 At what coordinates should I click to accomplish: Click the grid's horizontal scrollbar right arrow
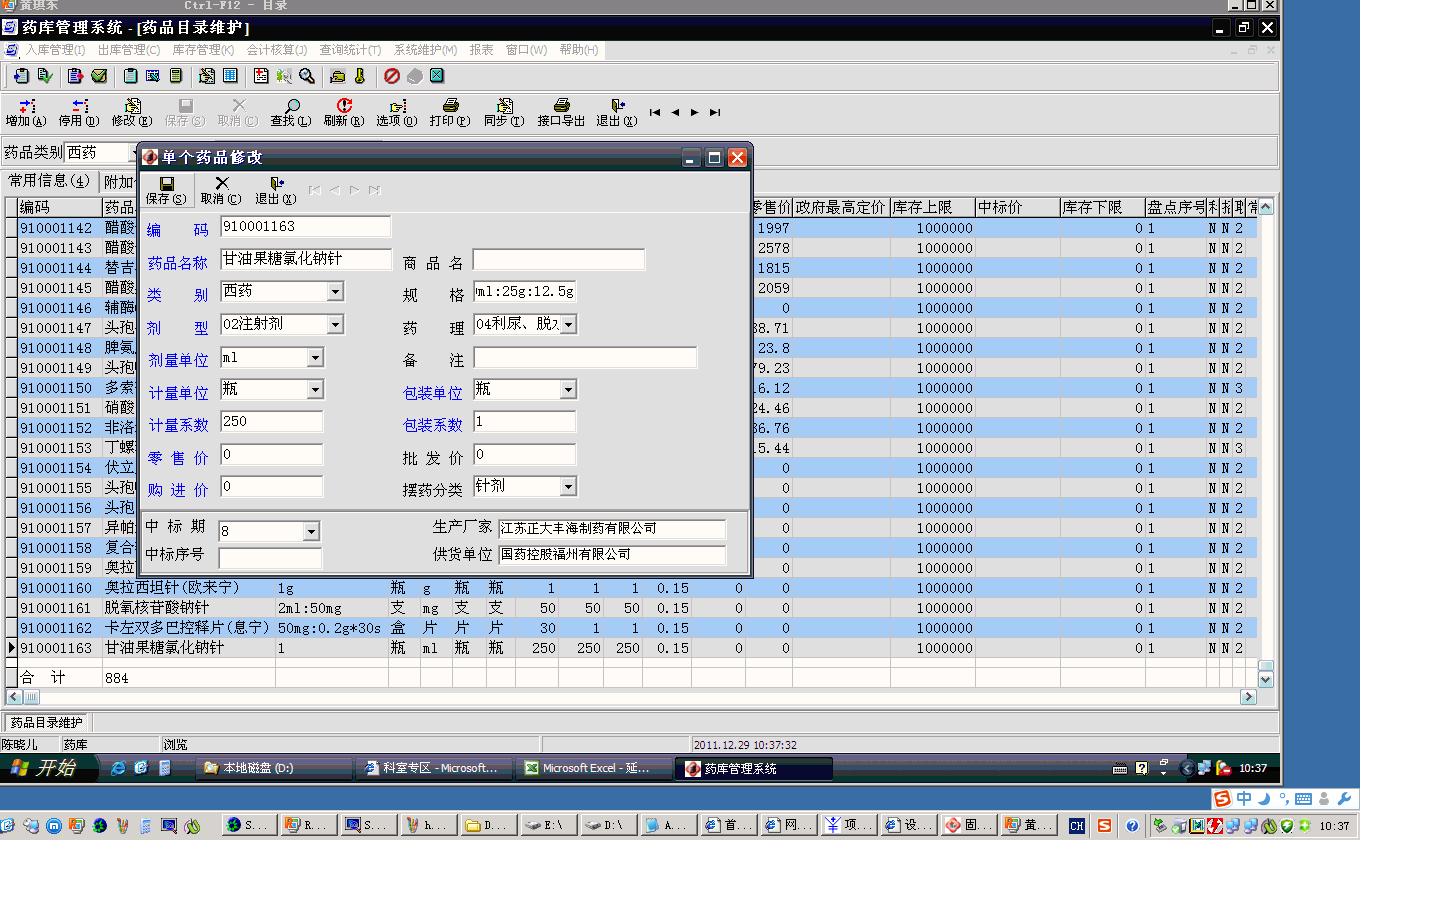[x=1248, y=697]
